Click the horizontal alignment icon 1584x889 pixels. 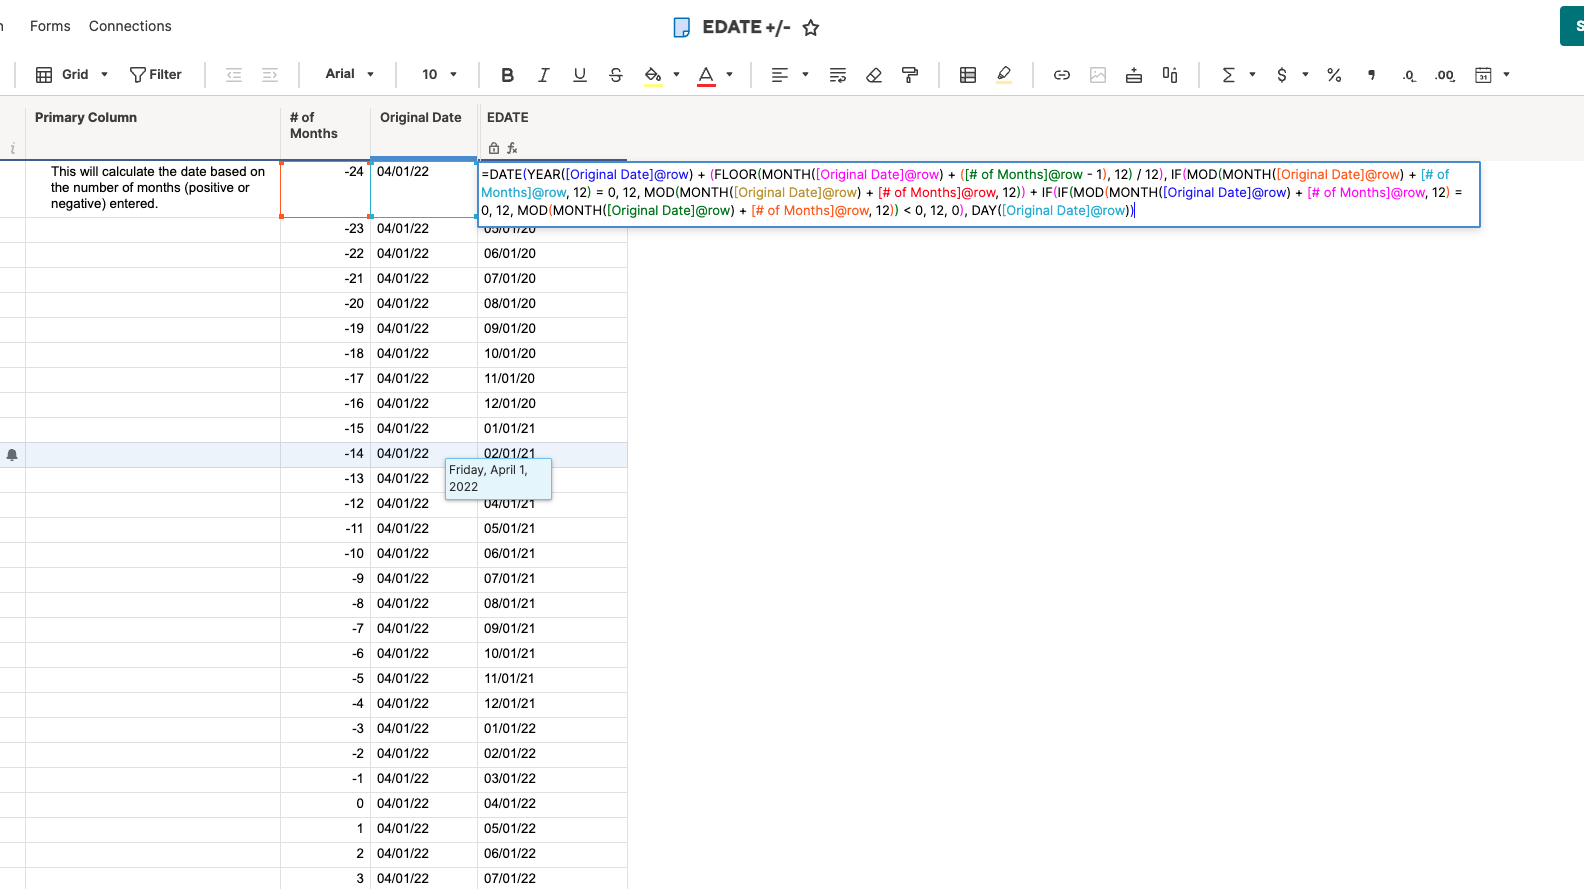(780, 75)
